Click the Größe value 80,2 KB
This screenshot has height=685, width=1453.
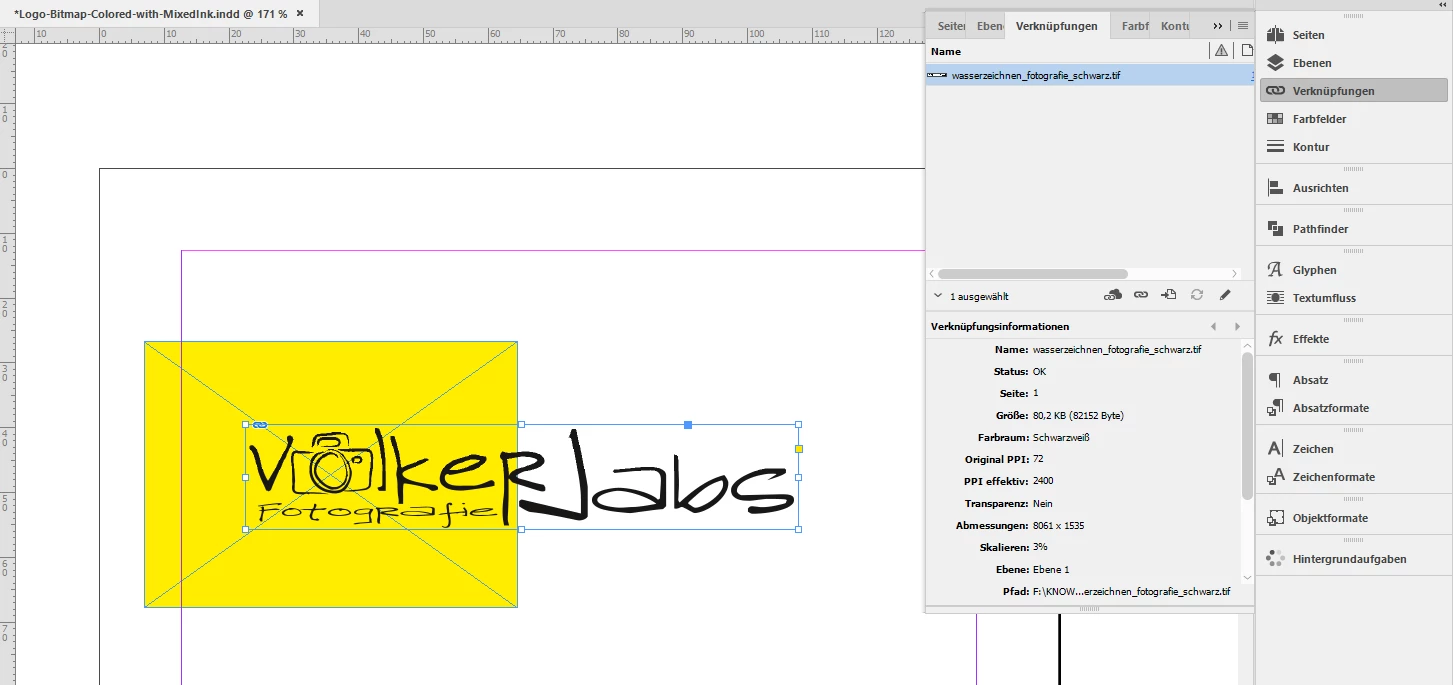tap(1078, 416)
